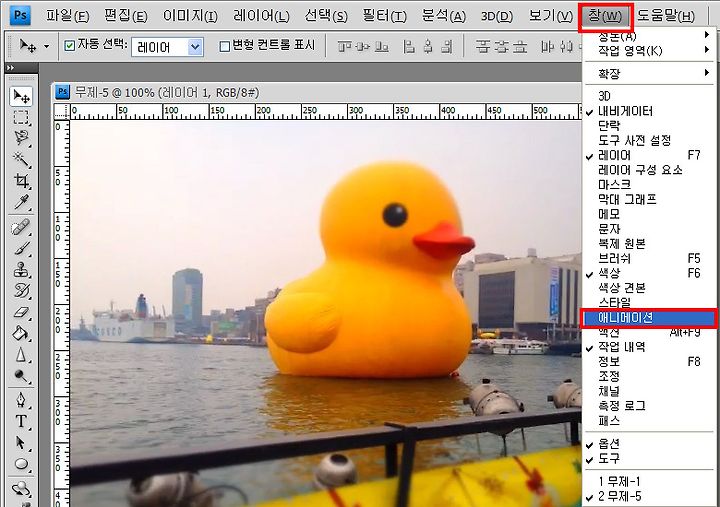Select the Brush tool

coord(21,248)
